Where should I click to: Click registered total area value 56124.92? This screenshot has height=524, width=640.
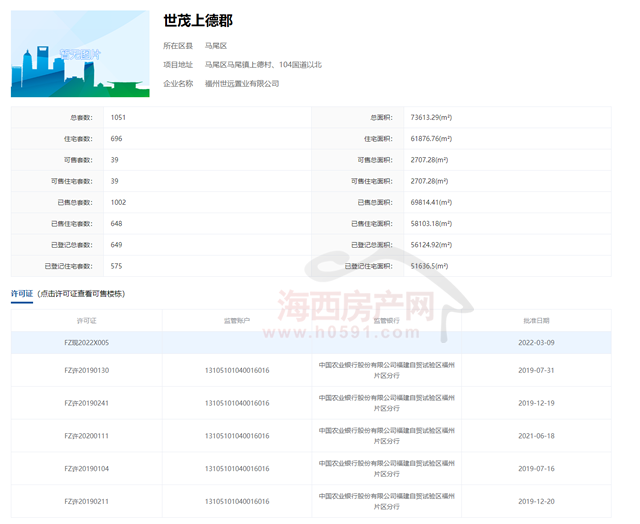click(x=431, y=245)
